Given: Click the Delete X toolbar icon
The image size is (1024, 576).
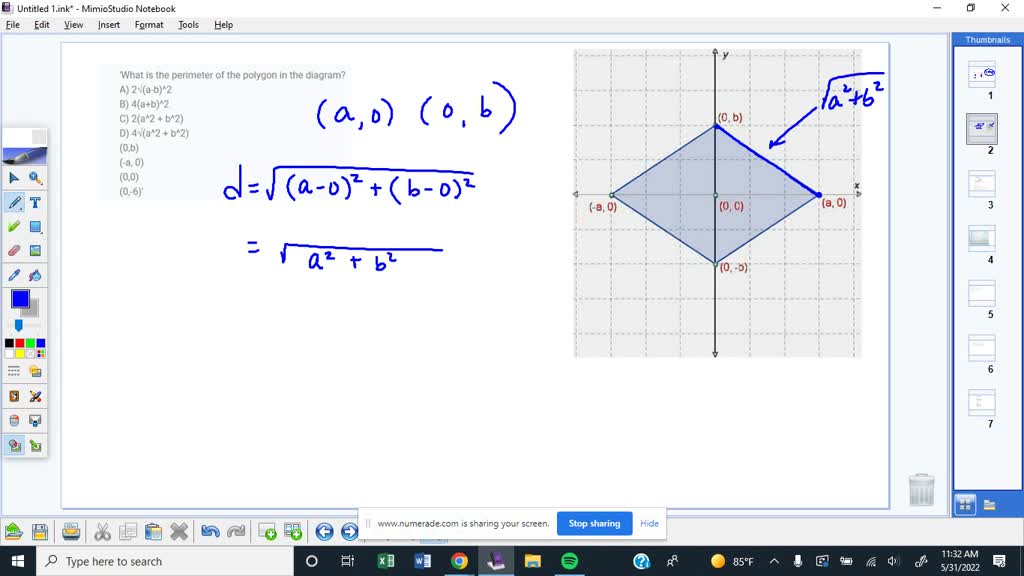Looking at the screenshot, I should (179, 532).
